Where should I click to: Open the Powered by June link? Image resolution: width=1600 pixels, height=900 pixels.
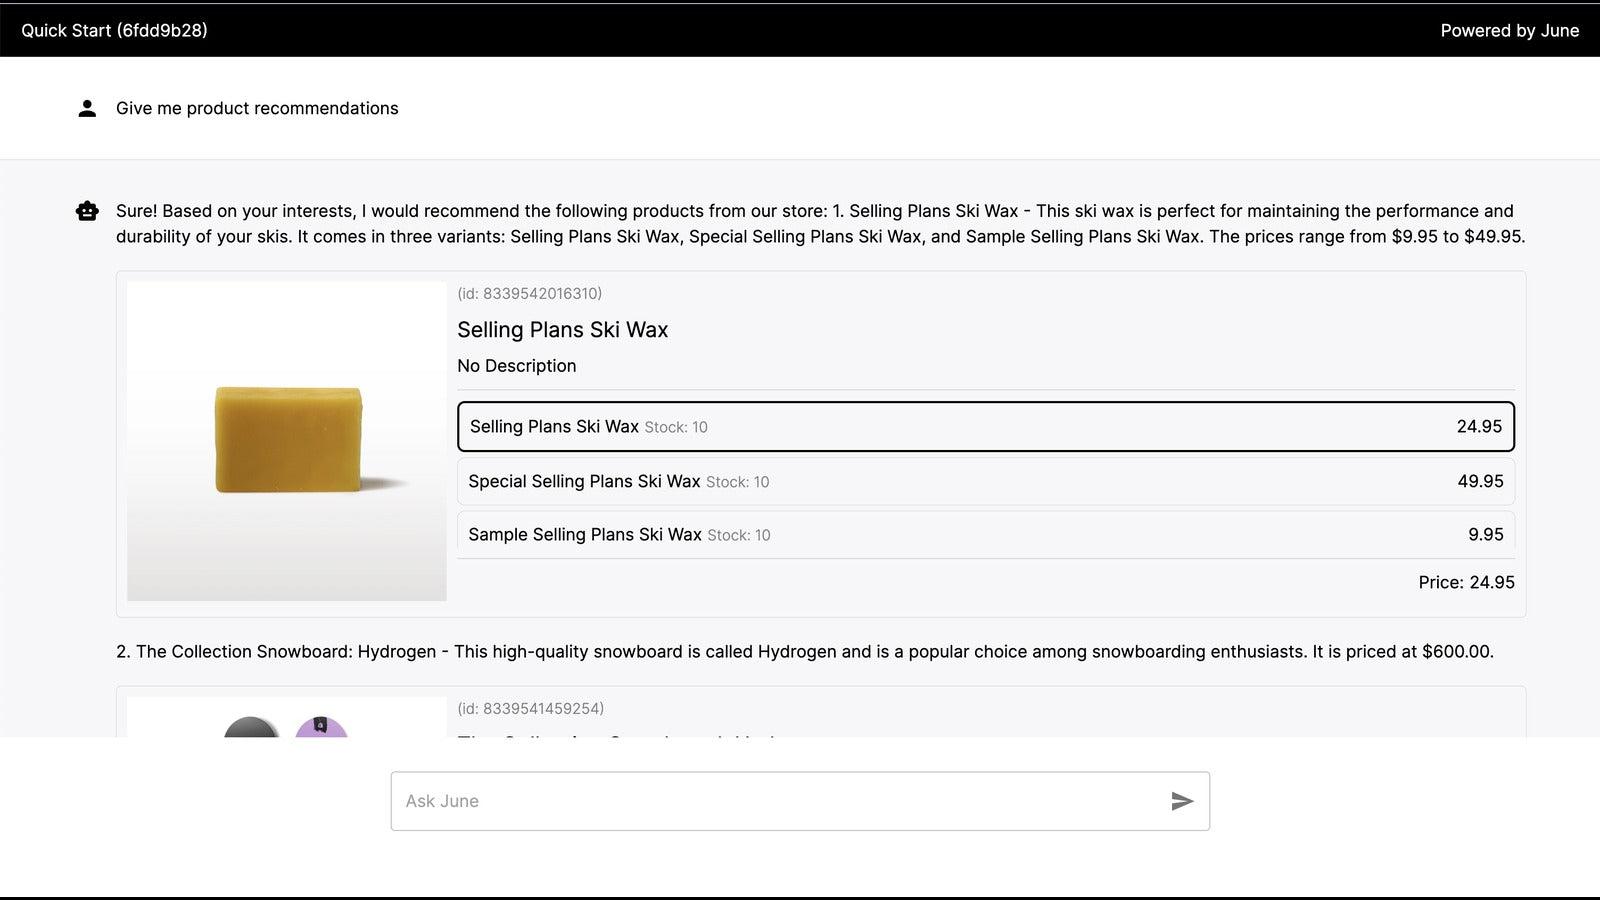[x=1509, y=30]
